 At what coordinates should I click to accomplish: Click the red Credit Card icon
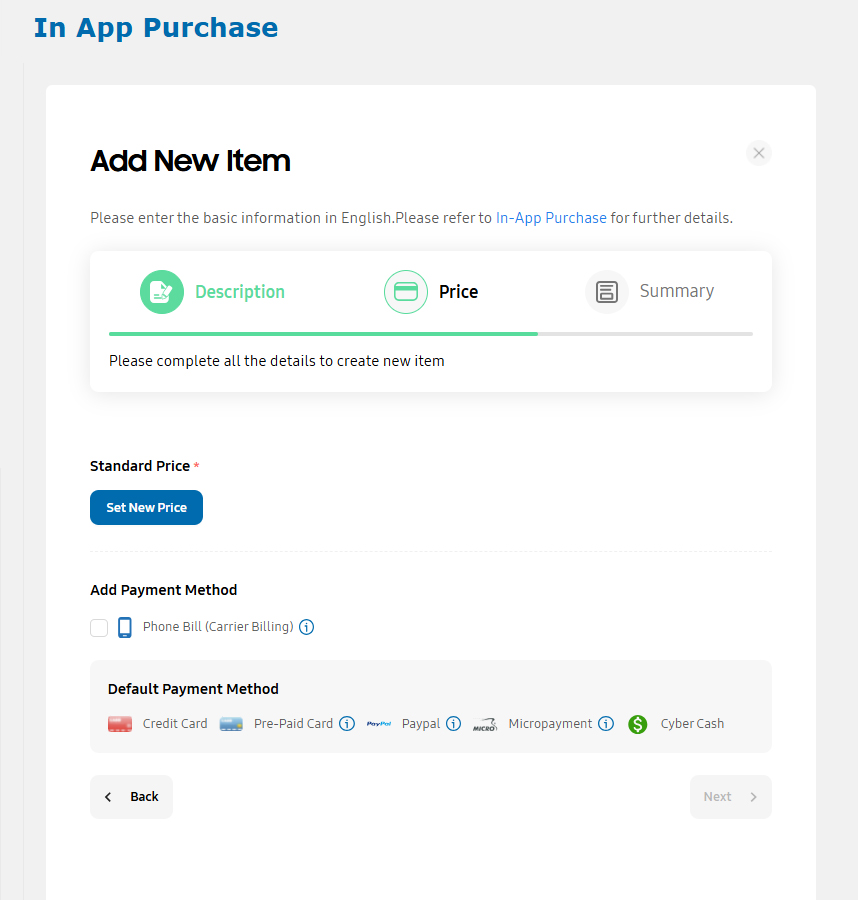(x=120, y=724)
